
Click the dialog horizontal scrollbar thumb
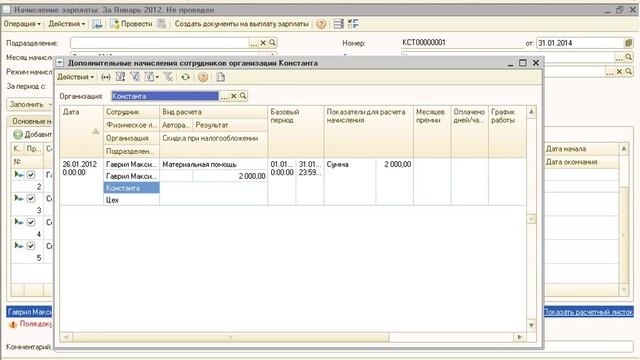click(231, 337)
